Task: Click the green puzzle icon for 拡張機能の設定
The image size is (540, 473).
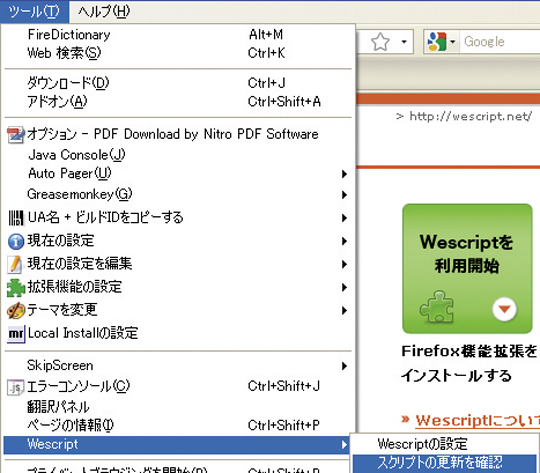Action: coord(16,288)
